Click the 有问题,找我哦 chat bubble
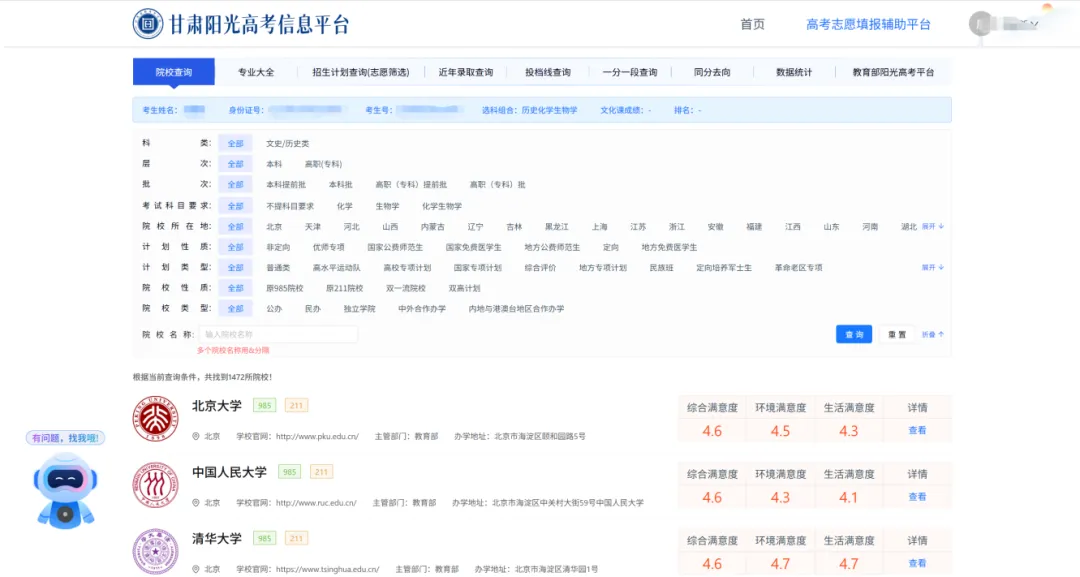Viewport: 1080px width, 577px height. (65, 438)
